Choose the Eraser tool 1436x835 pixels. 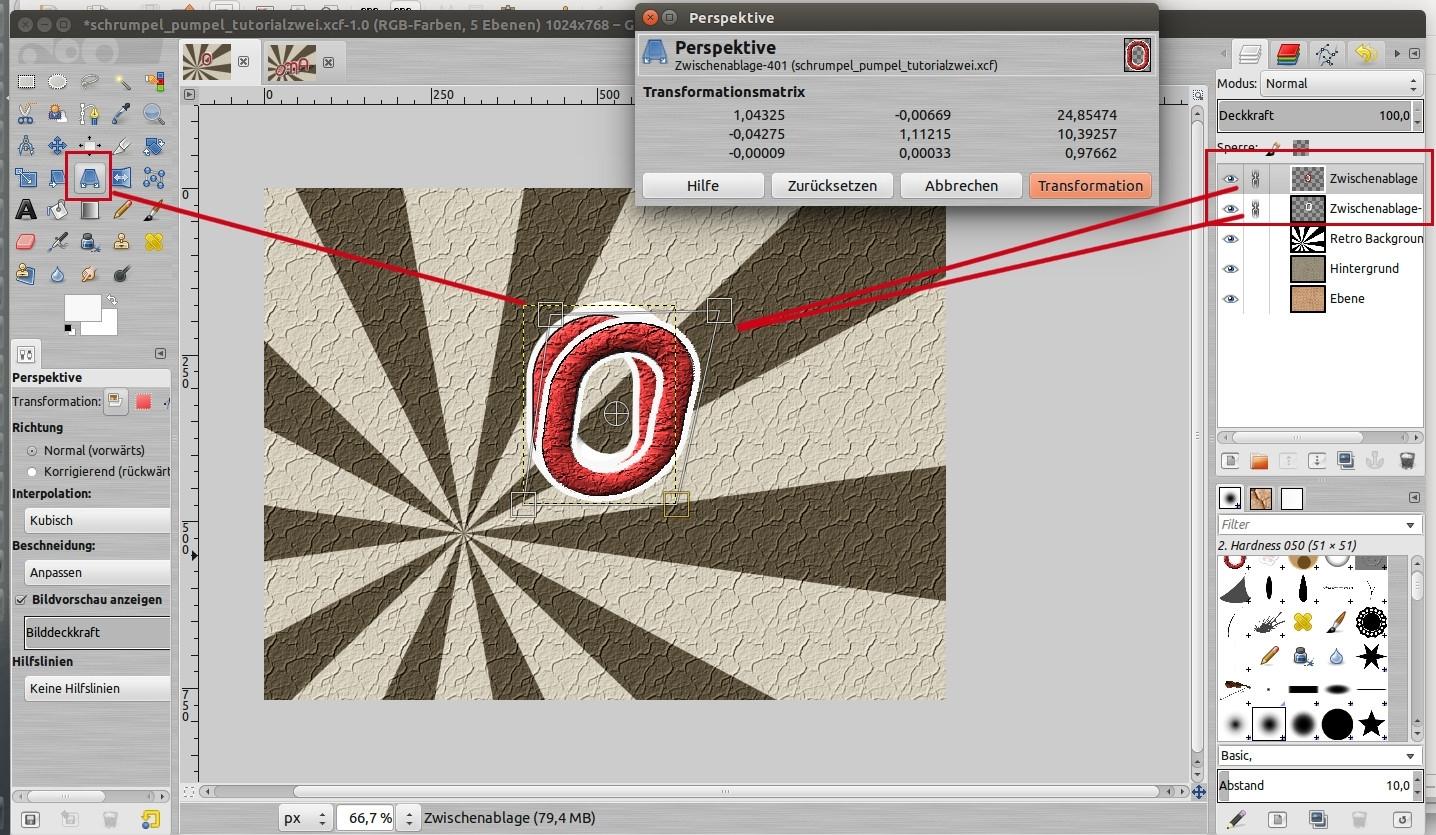[26, 242]
